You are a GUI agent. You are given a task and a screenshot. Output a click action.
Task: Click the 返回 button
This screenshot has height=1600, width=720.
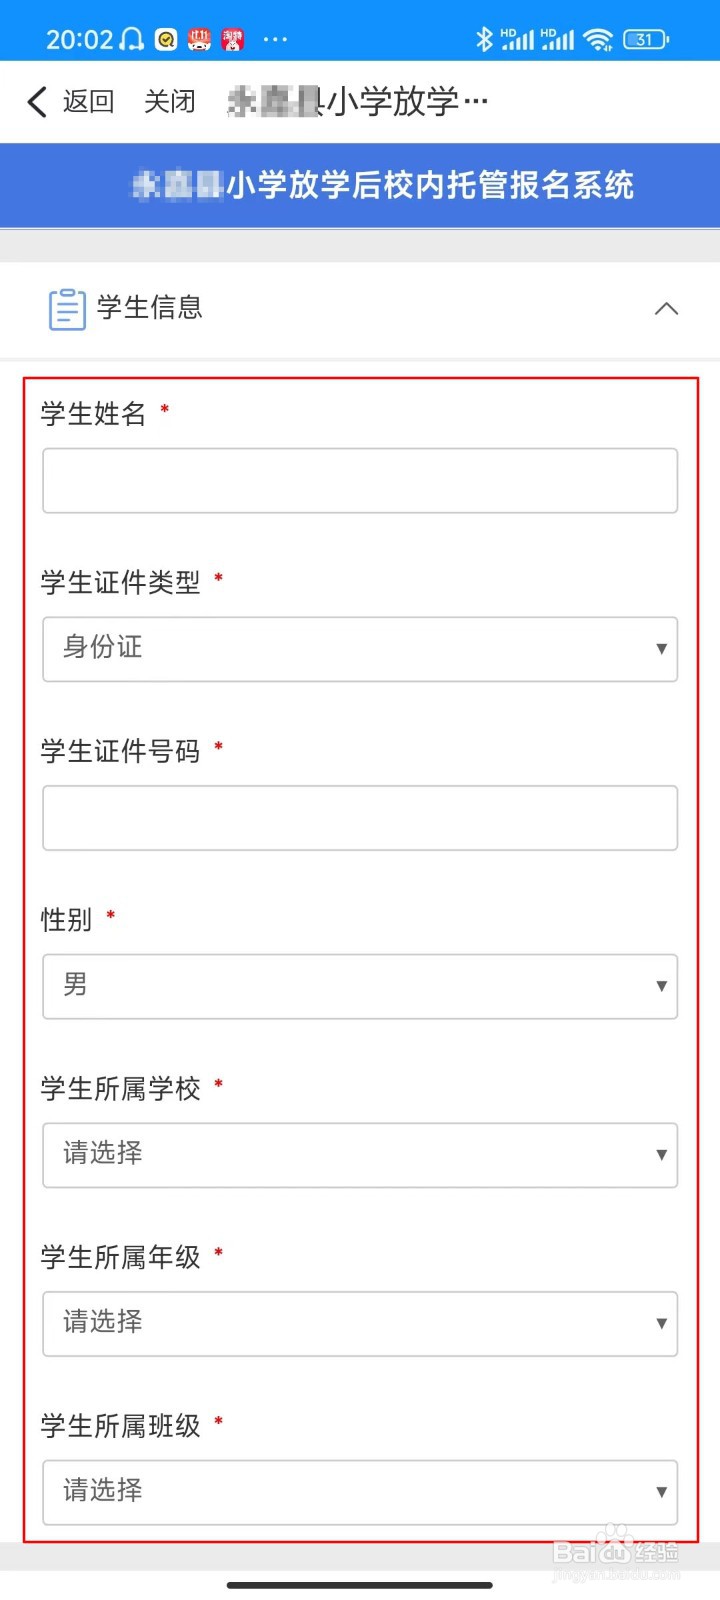point(88,101)
